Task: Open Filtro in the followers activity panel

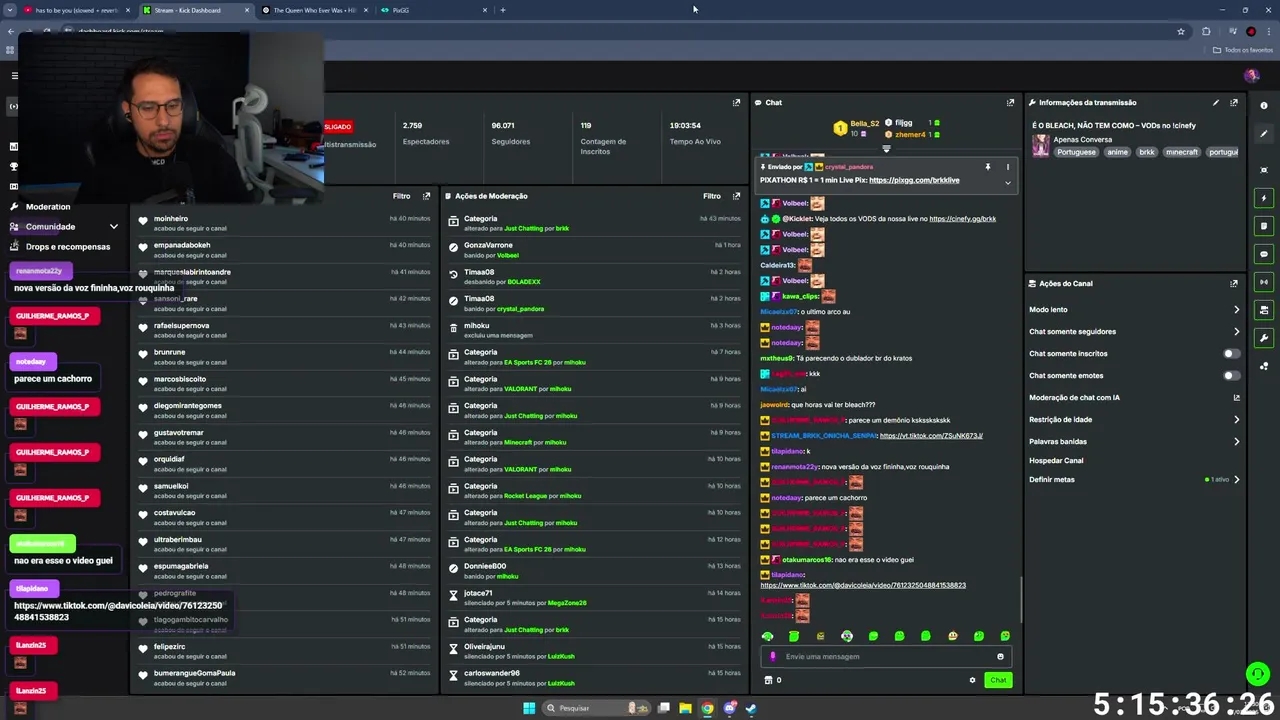Action: [x=401, y=196]
